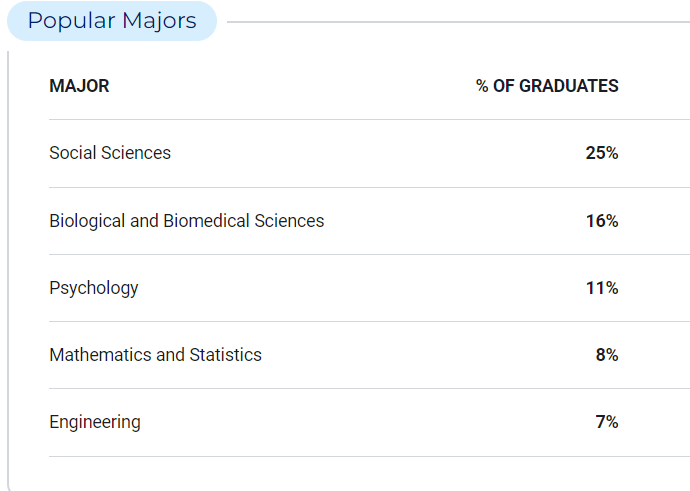Click the word Statistics in fourth row
Image resolution: width=690 pixels, height=491 pixels.
(225, 355)
